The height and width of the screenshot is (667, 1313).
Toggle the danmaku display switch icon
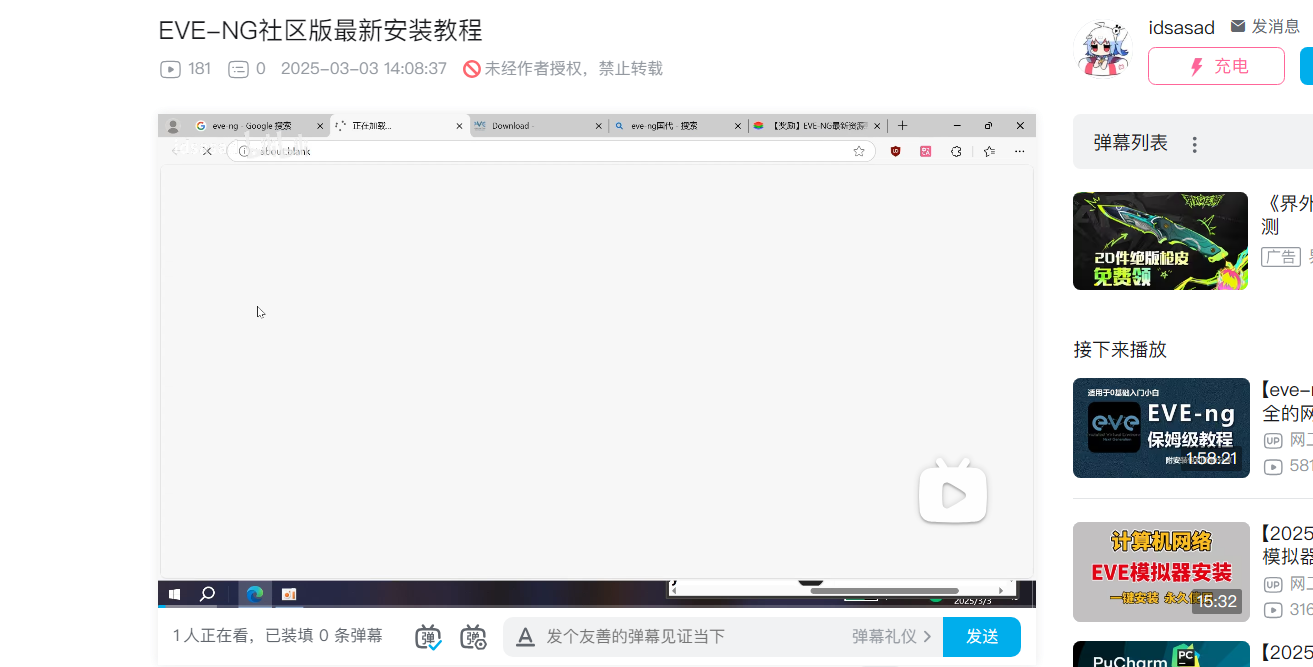click(429, 637)
